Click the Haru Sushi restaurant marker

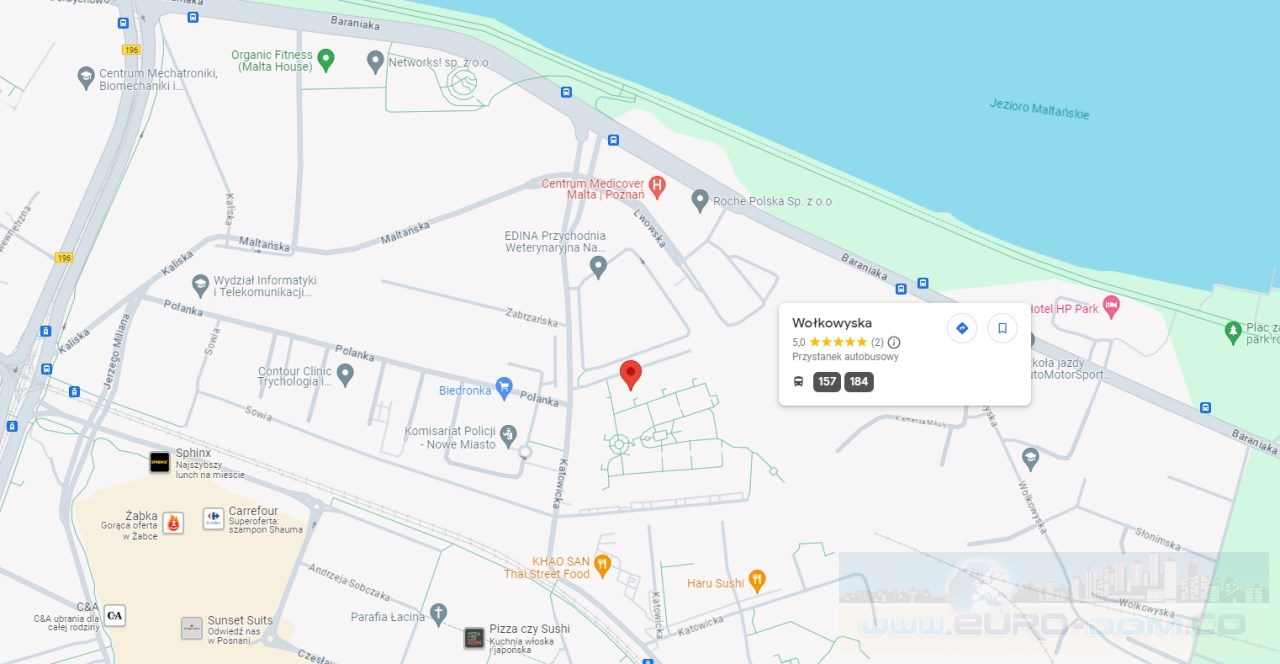point(757,580)
